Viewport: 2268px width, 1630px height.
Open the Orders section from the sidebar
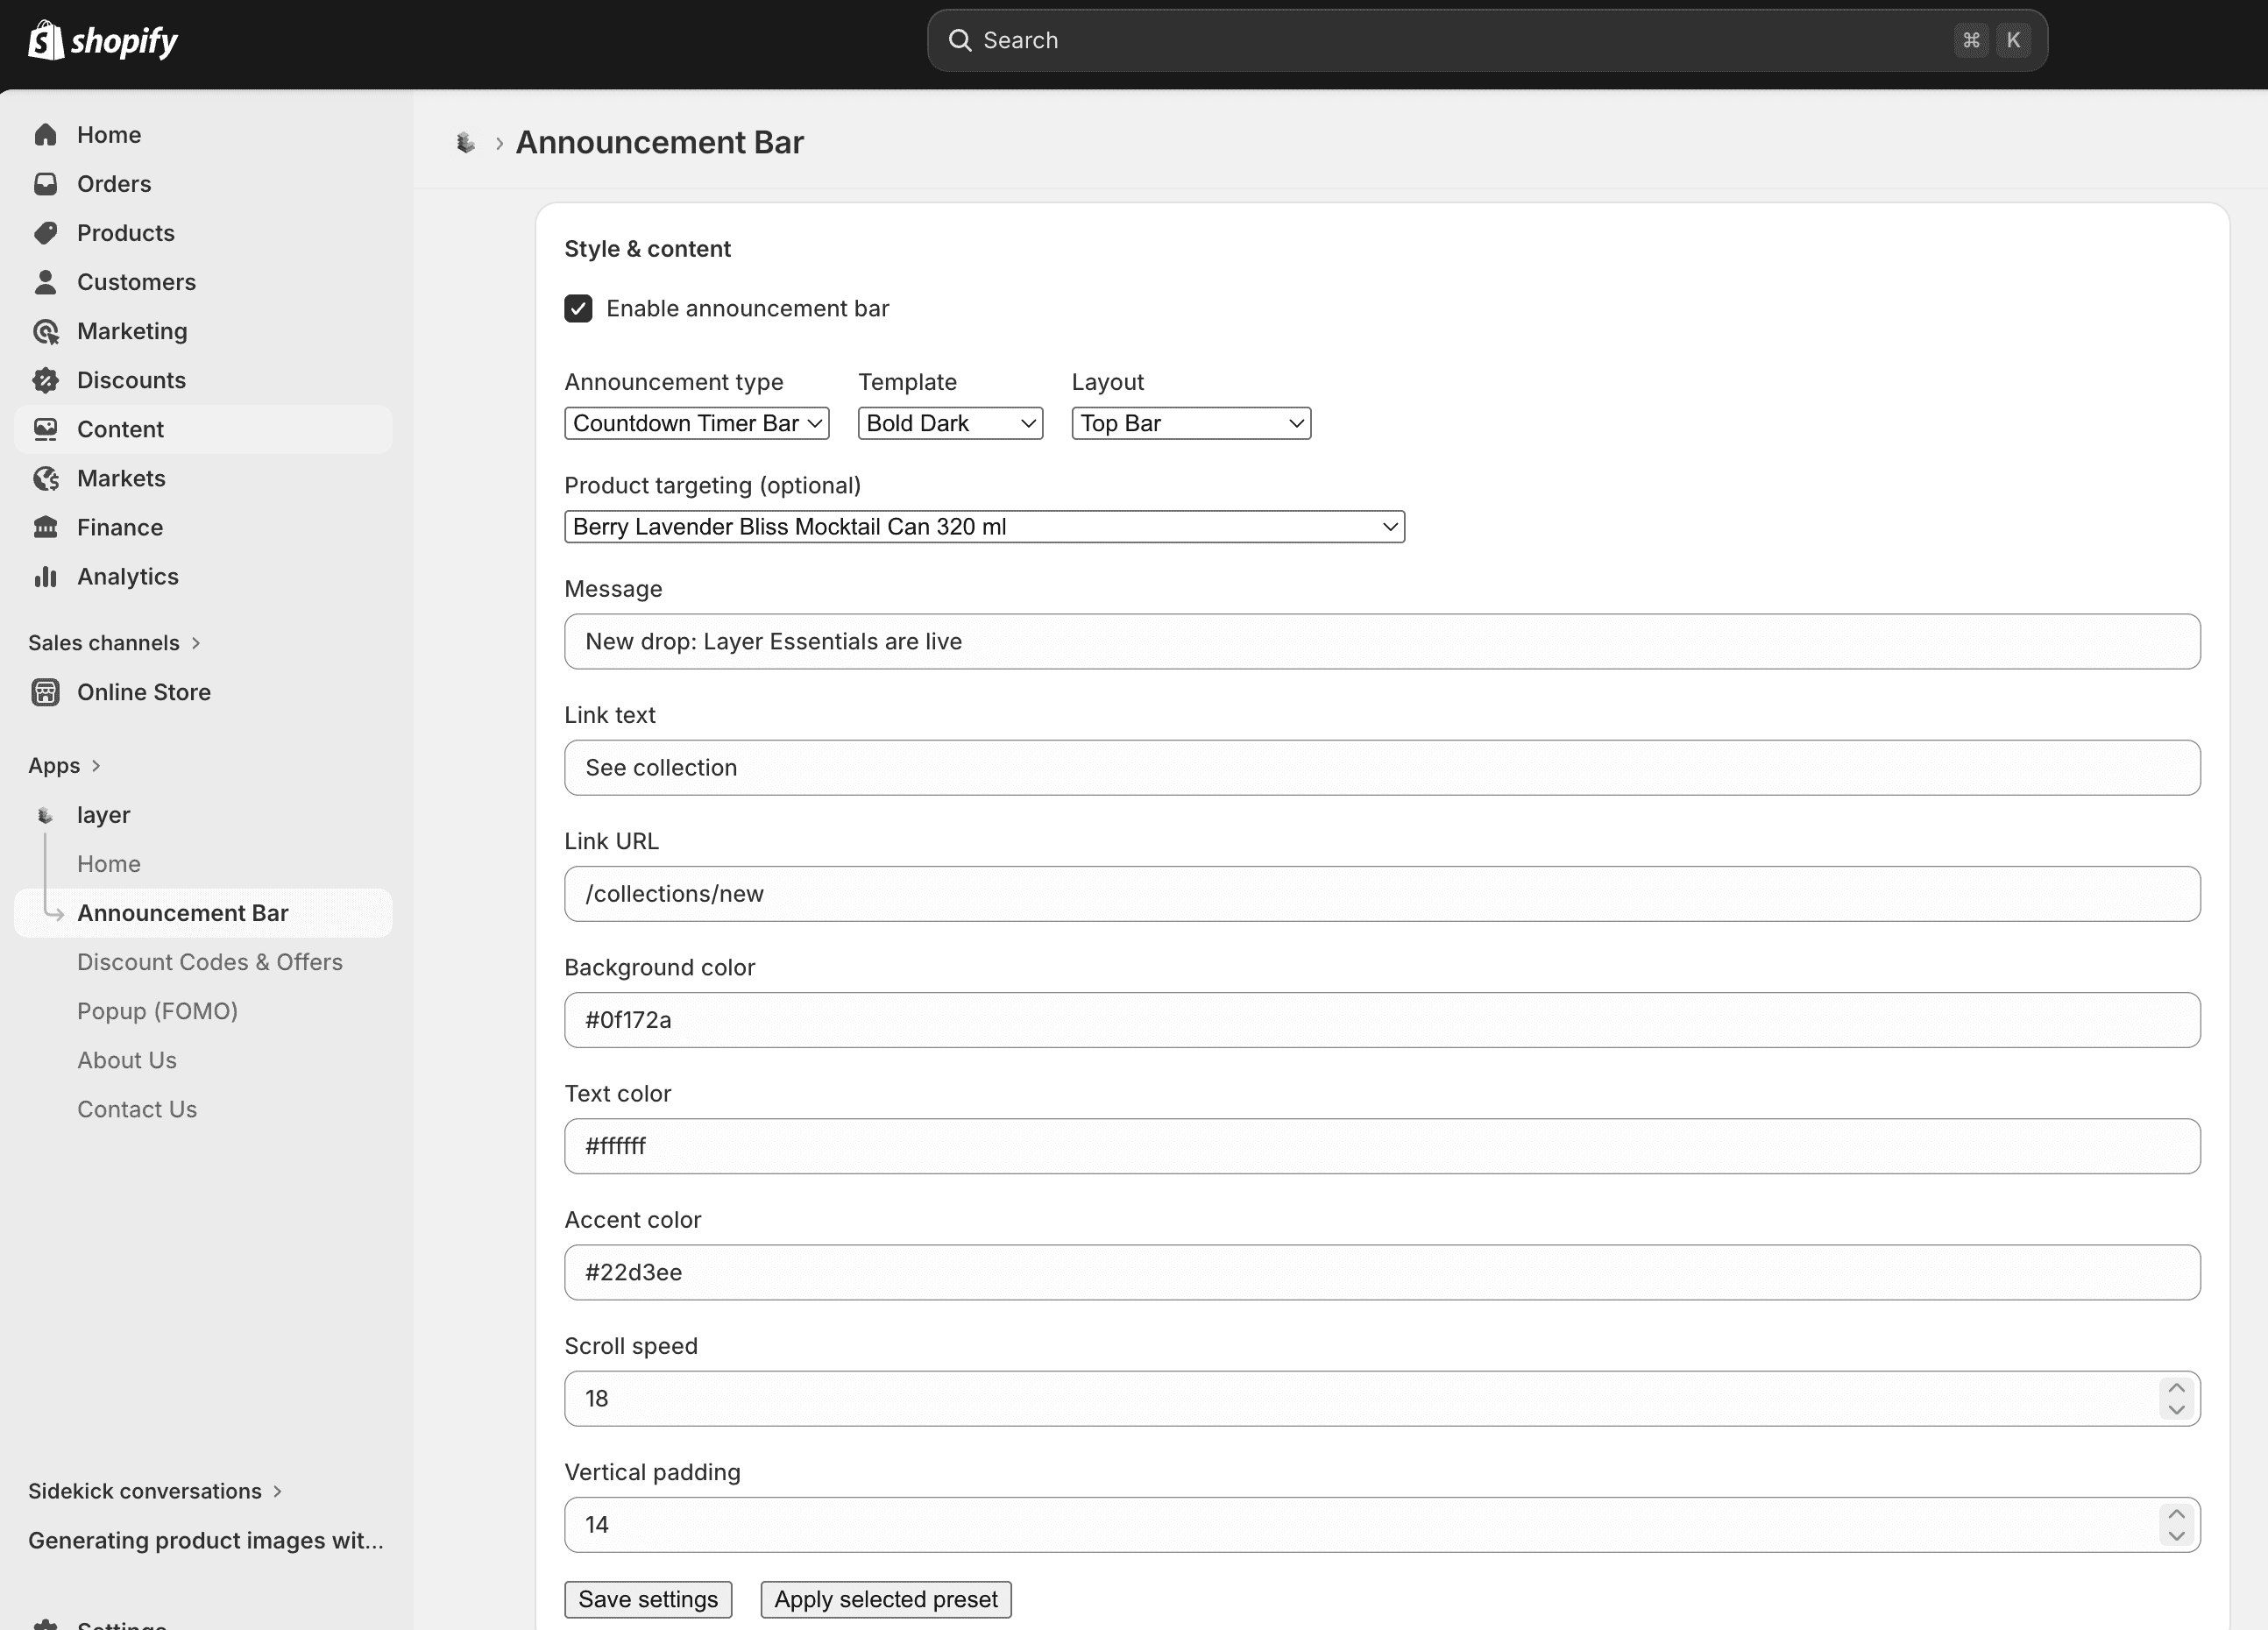tap(115, 183)
